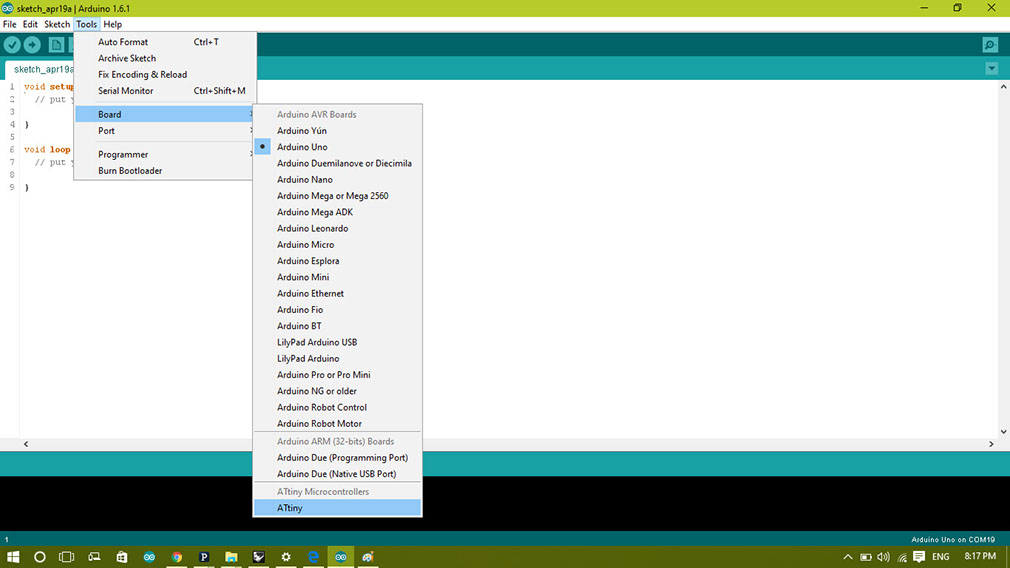The image size is (1010, 568).
Task: Click horizontal scrollbar right arrow
Action: tap(991, 444)
